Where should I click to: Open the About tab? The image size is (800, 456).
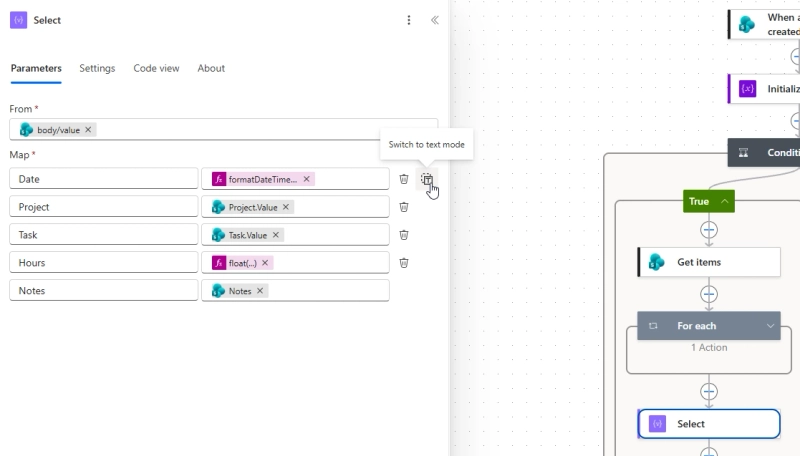[x=211, y=68]
